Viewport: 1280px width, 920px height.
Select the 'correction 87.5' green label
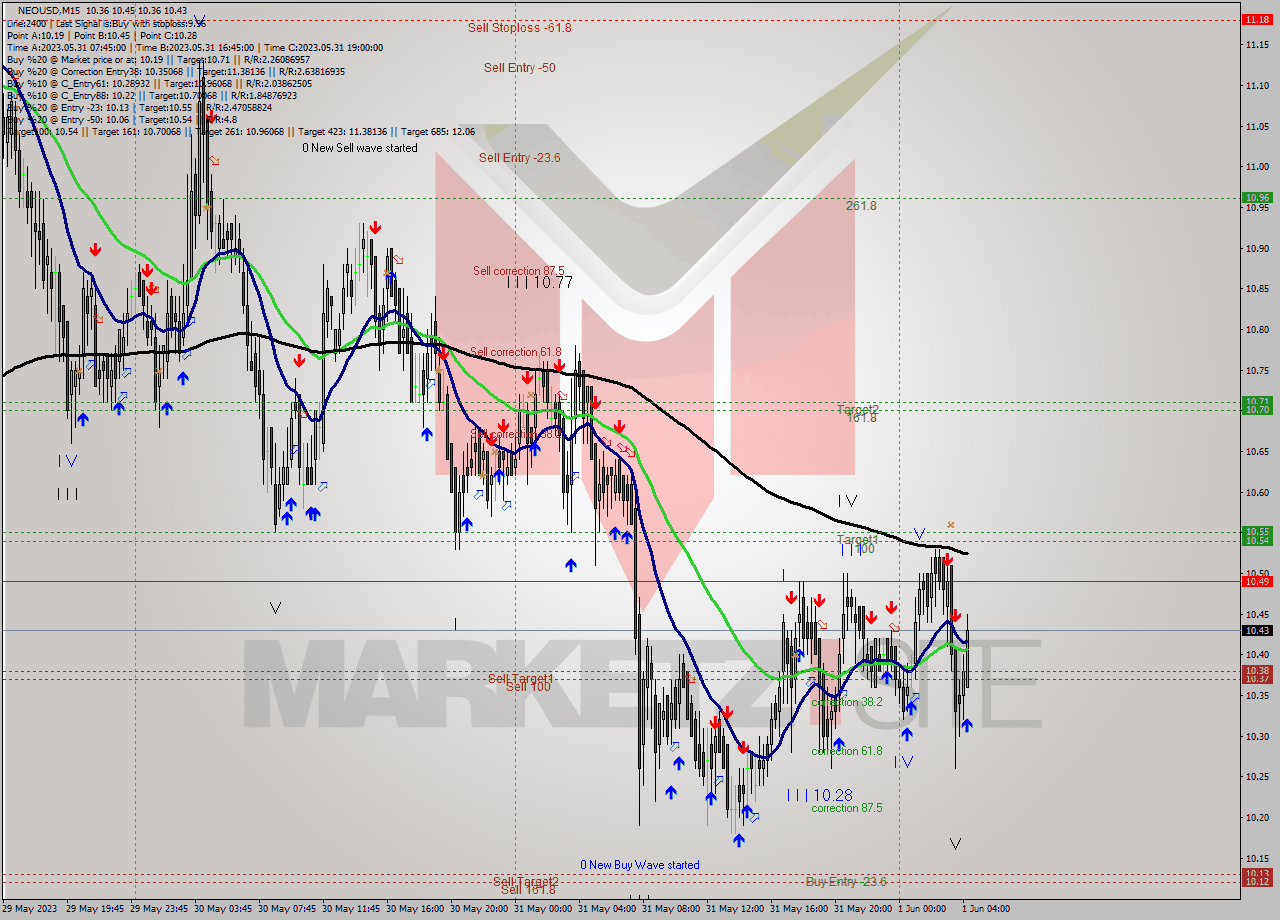847,808
